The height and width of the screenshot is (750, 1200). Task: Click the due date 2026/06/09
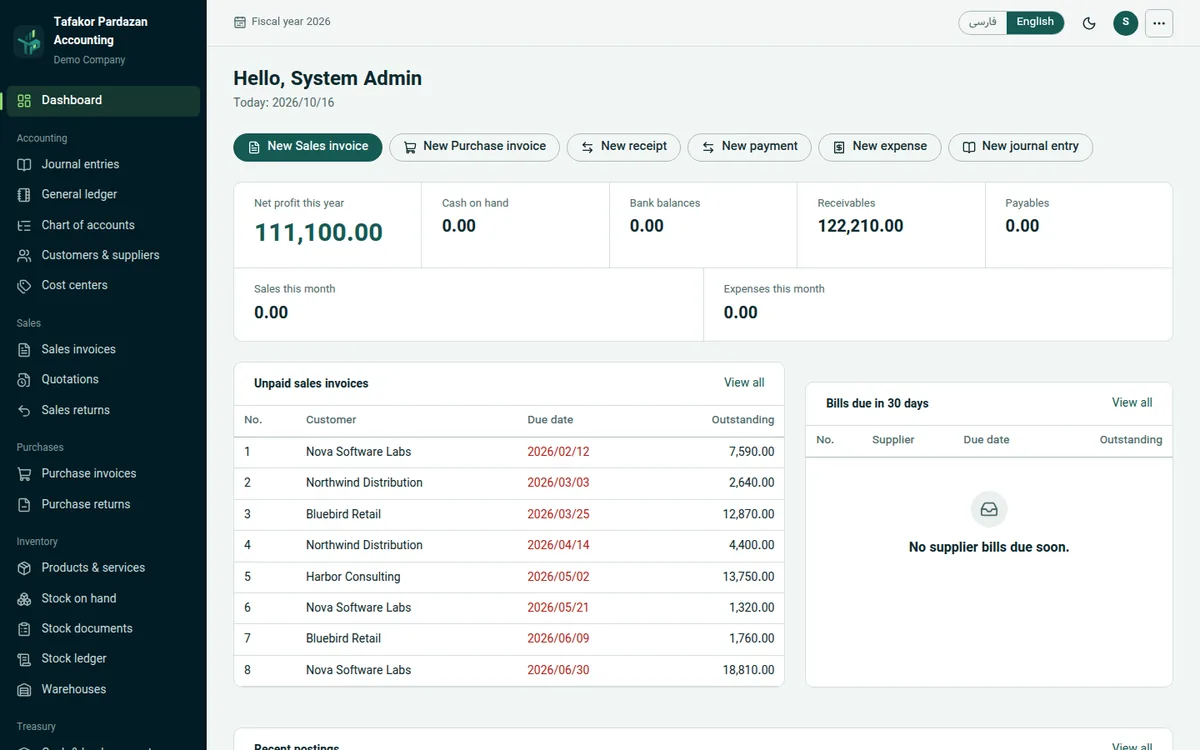click(558, 639)
